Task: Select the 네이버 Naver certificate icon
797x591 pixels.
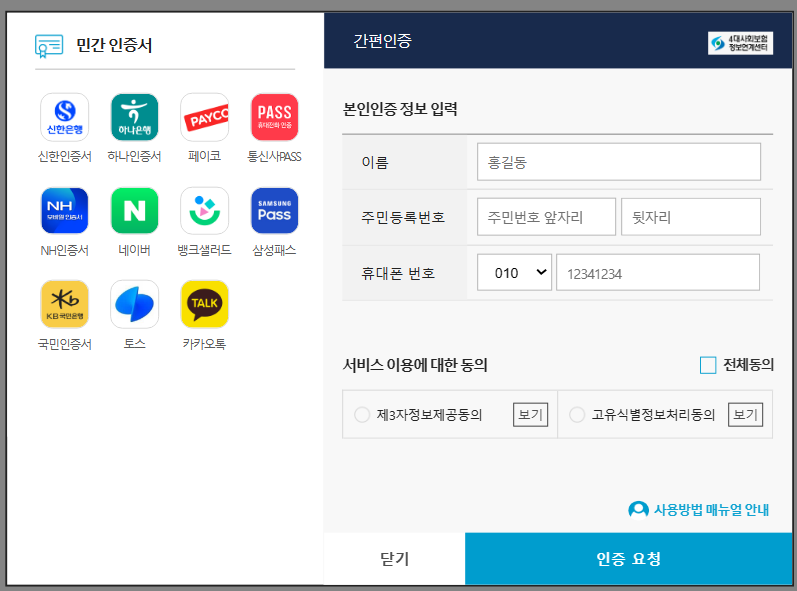Action: 134,210
